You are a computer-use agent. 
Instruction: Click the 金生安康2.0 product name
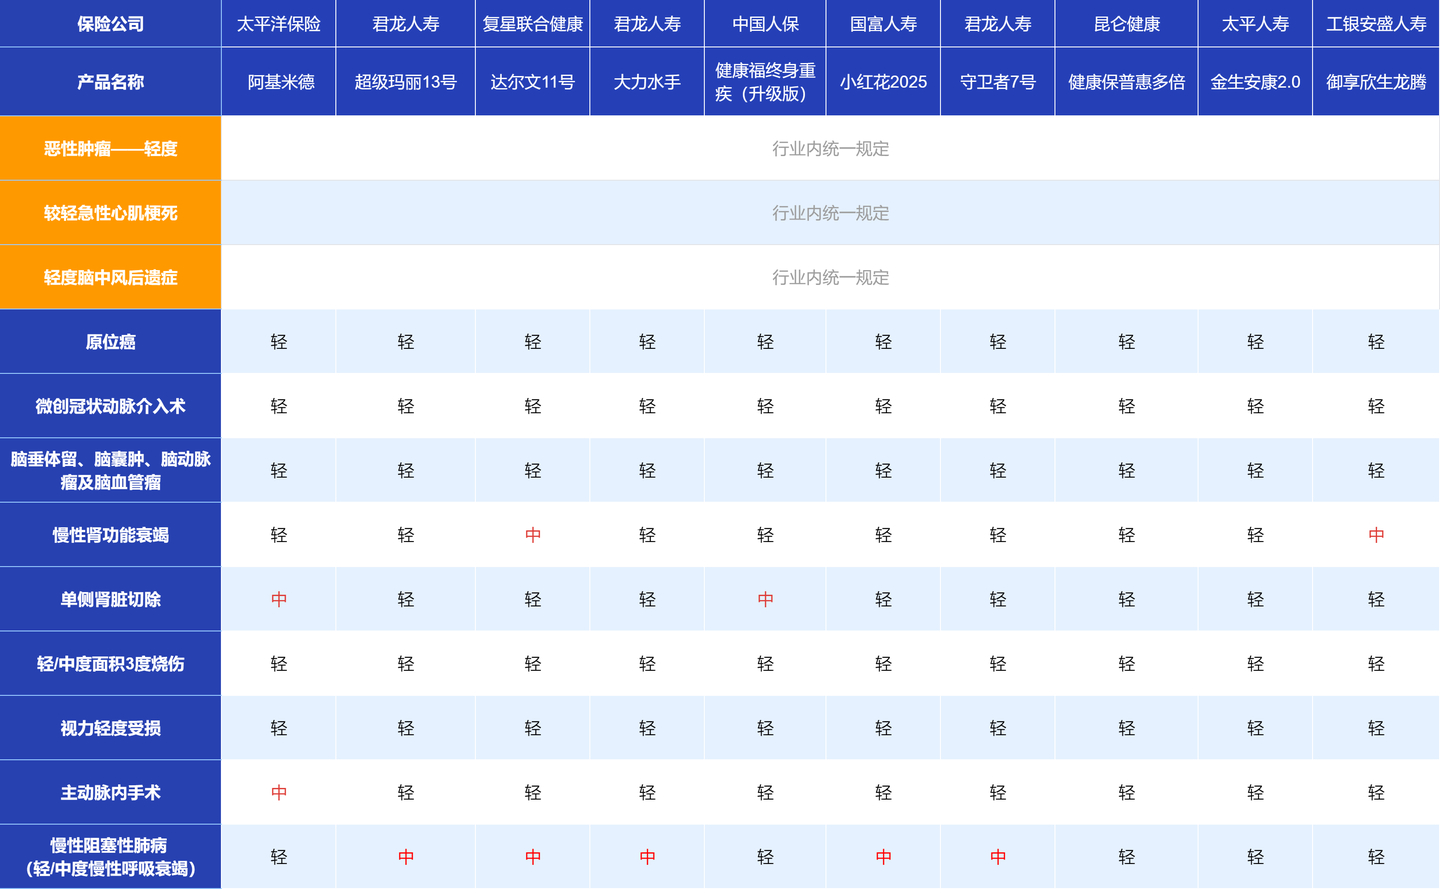point(1256,82)
